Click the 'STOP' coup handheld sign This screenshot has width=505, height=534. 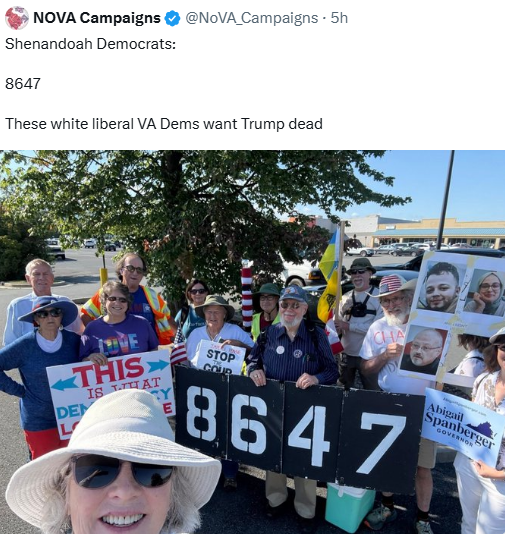pyautogui.click(x=220, y=357)
